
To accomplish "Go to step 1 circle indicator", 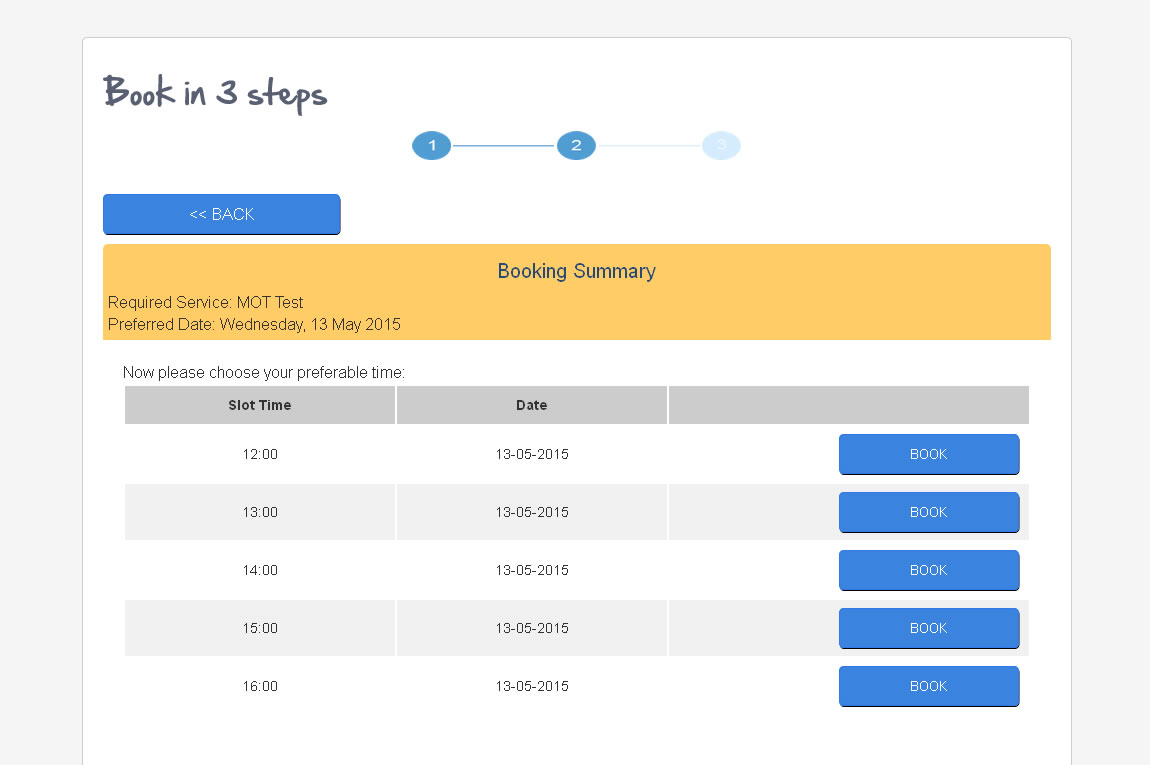I will coord(432,146).
